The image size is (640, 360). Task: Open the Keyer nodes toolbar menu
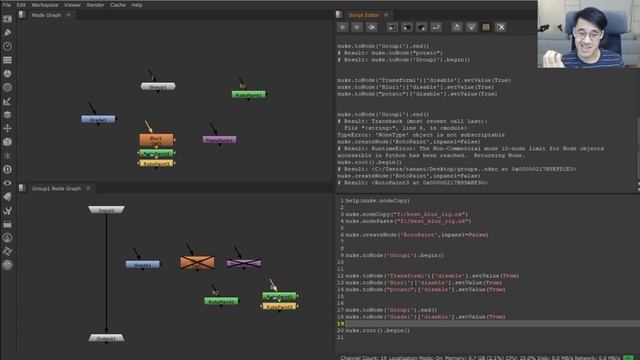[7, 101]
